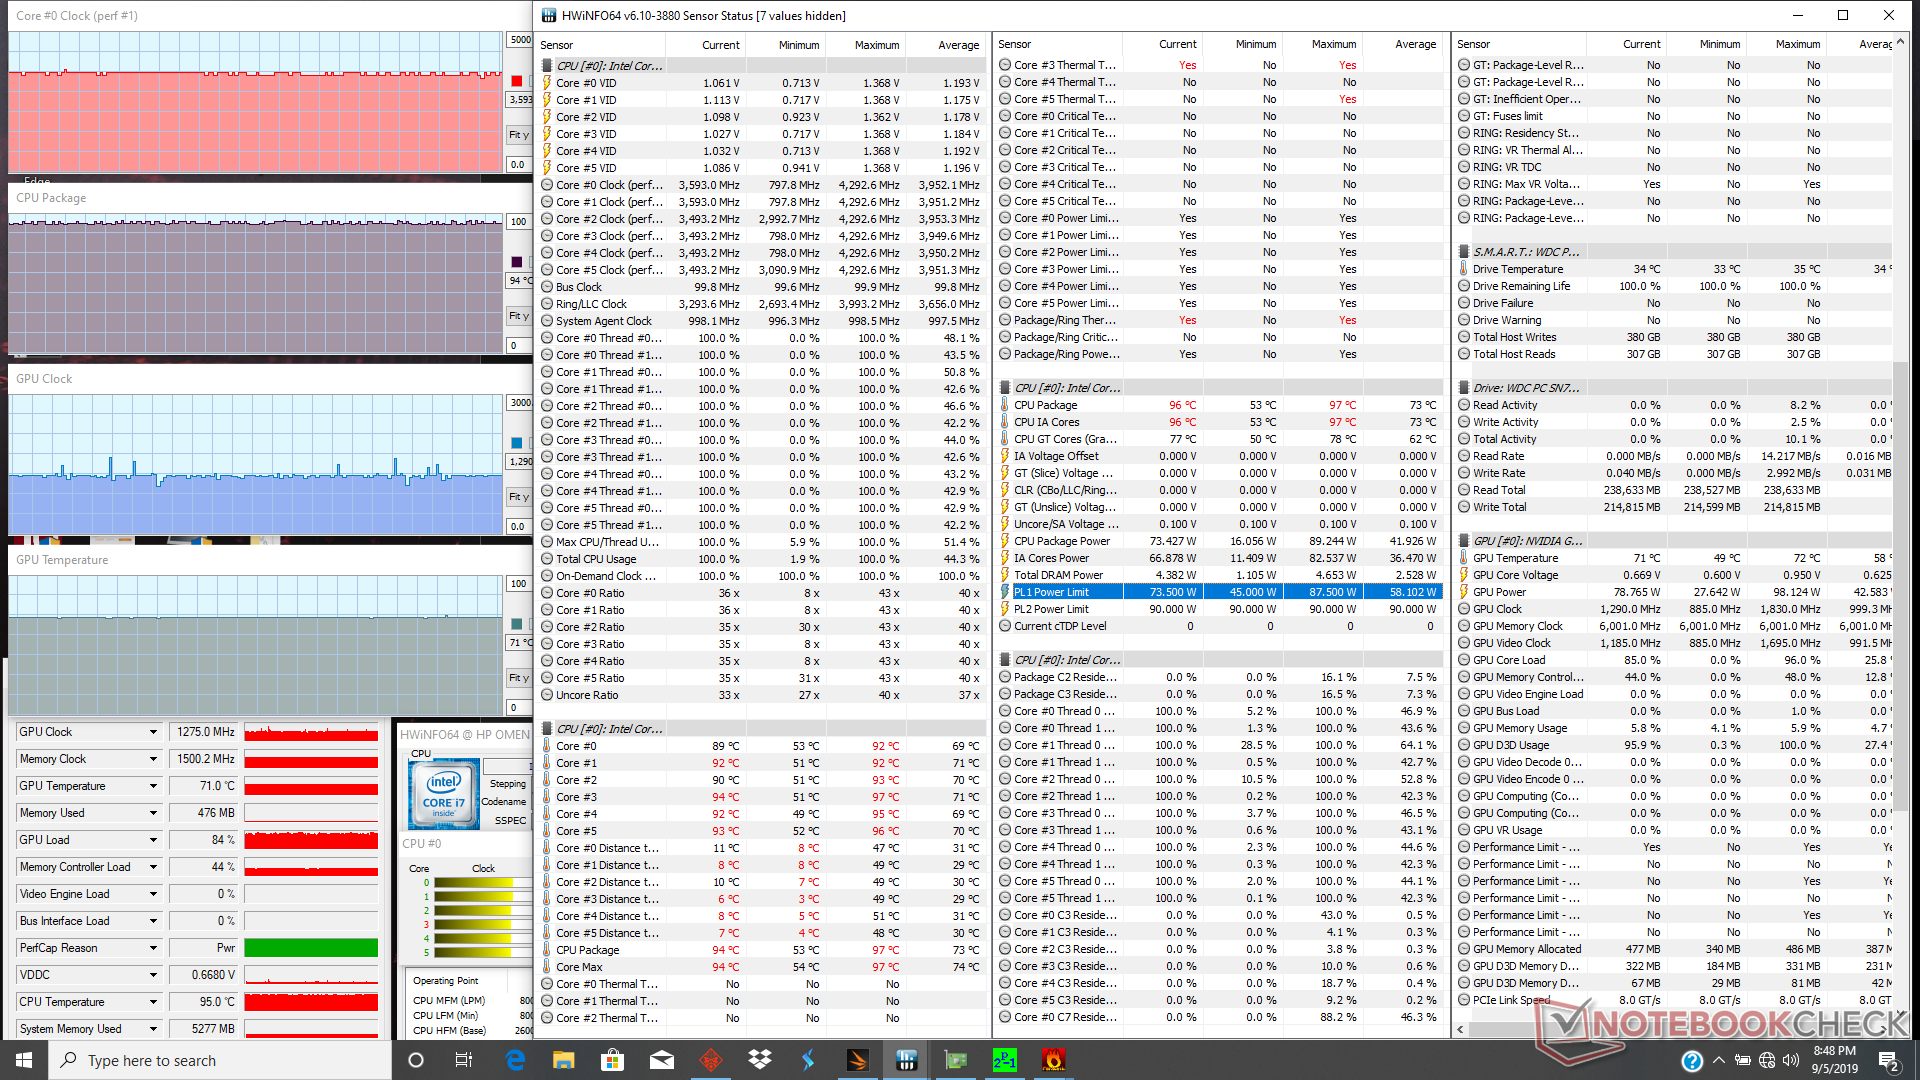Click the HWiNFO64 title bar icon
This screenshot has height=1080, width=1920.
(x=548, y=15)
